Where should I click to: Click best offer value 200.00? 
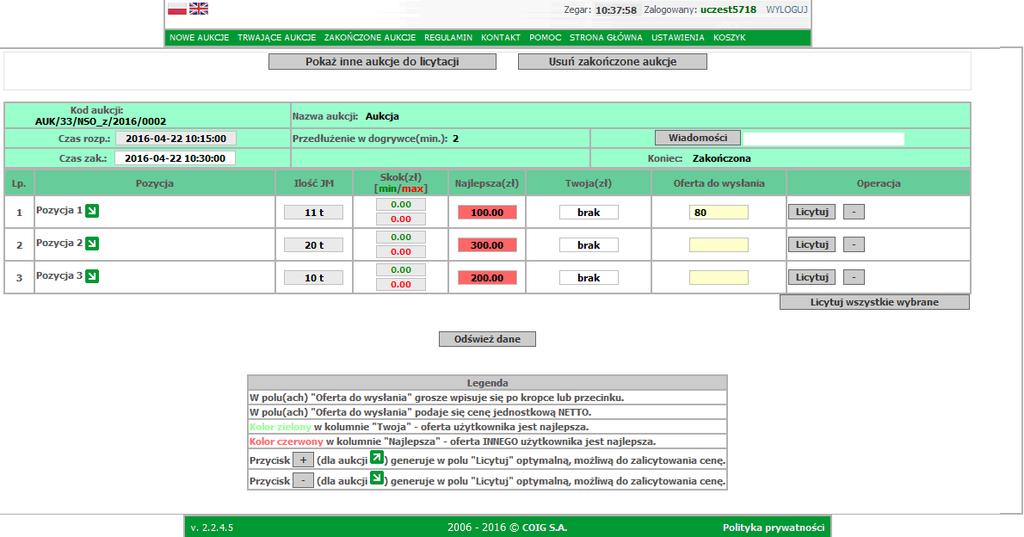click(487, 278)
